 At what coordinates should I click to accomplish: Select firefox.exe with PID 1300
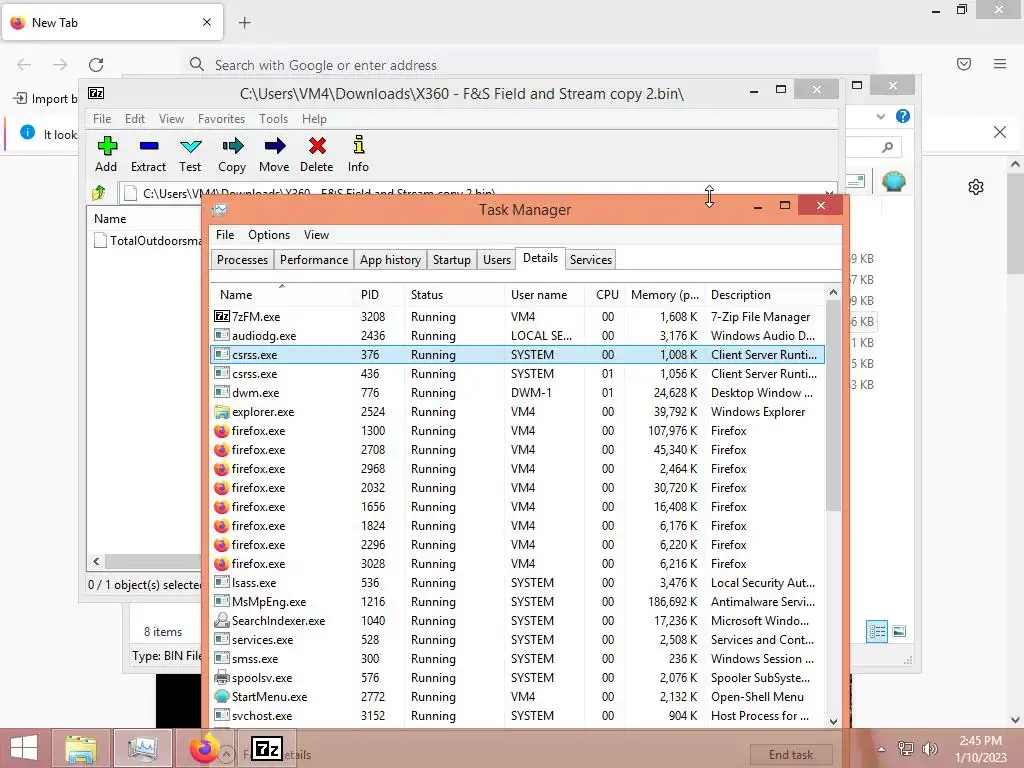pyautogui.click(x=517, y=430)
